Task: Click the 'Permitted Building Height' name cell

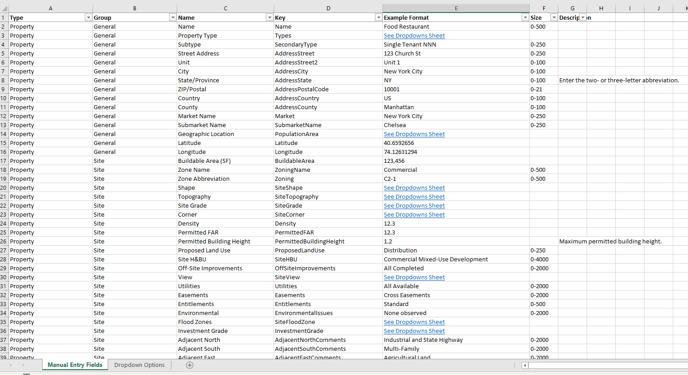Action: click(x=225, y=241)
